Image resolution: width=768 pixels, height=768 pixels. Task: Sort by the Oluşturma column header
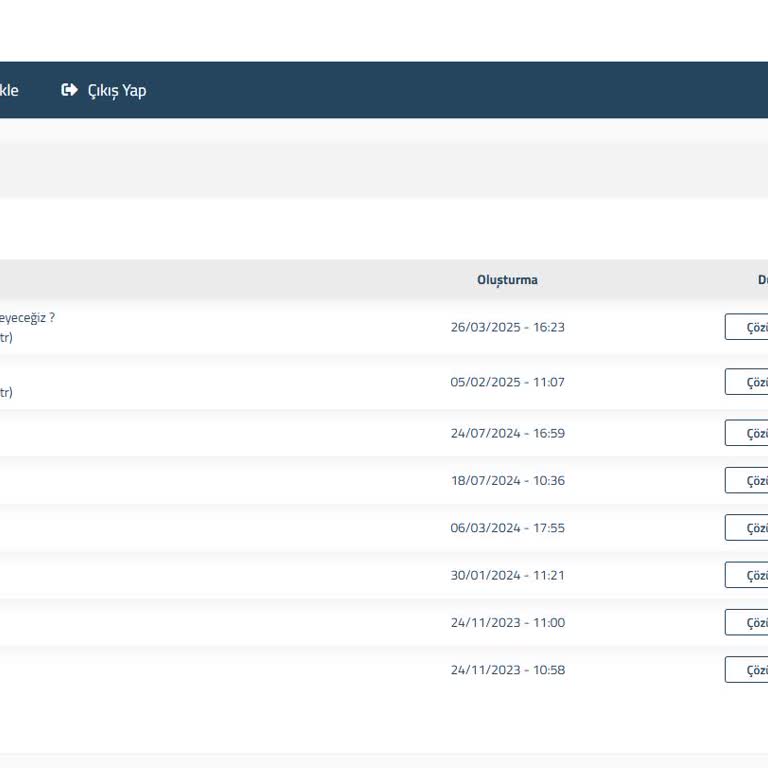tap(507, 280)
